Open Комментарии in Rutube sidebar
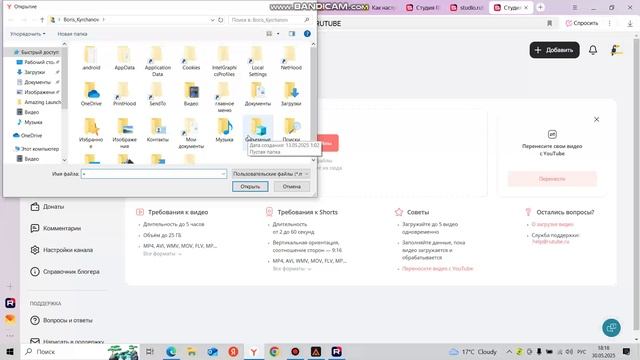This screenshot has height=360, width=640. click(x=56, y=228)
